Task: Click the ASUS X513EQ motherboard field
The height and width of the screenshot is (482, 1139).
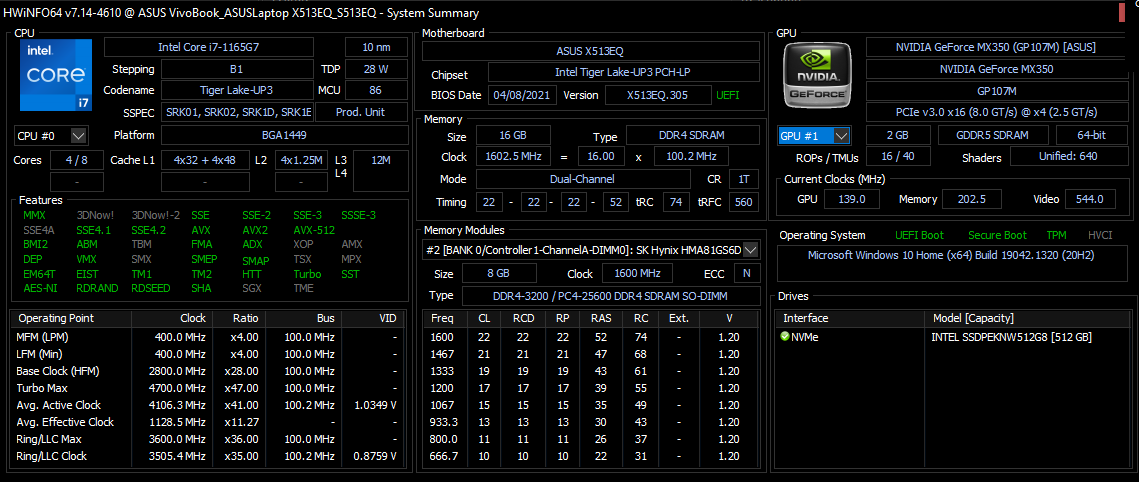Action: point(591,51)
